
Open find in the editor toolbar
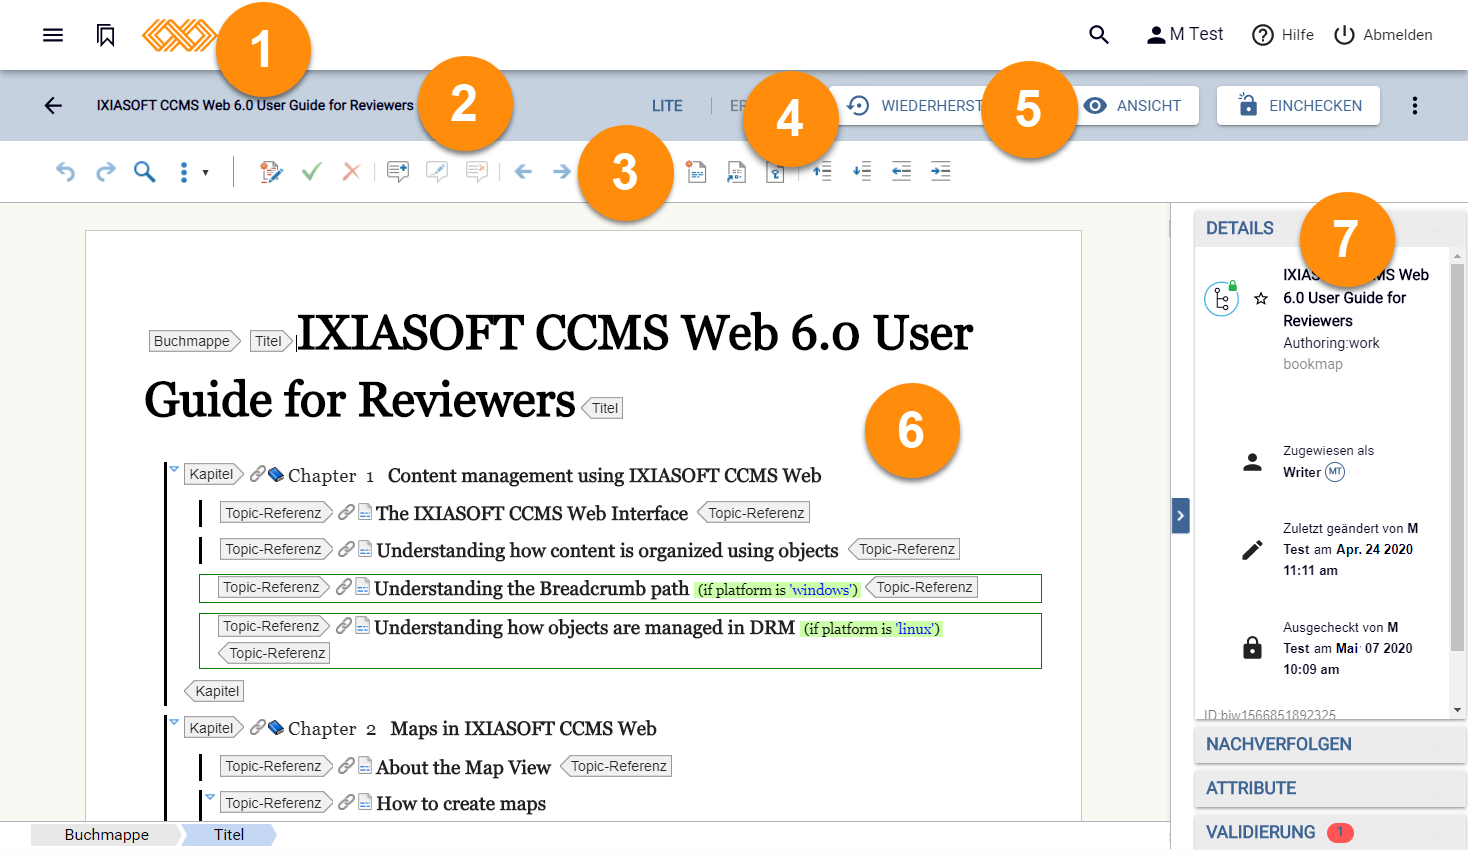click(x=145, y=172)
